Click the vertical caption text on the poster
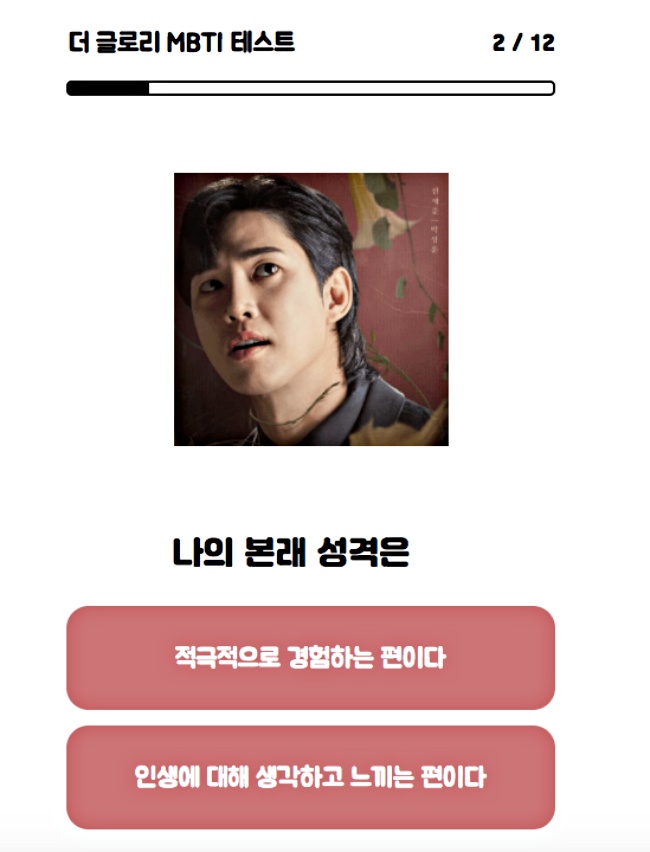The width and height of the screenshot is (650, 852). (x=434, y=218)
